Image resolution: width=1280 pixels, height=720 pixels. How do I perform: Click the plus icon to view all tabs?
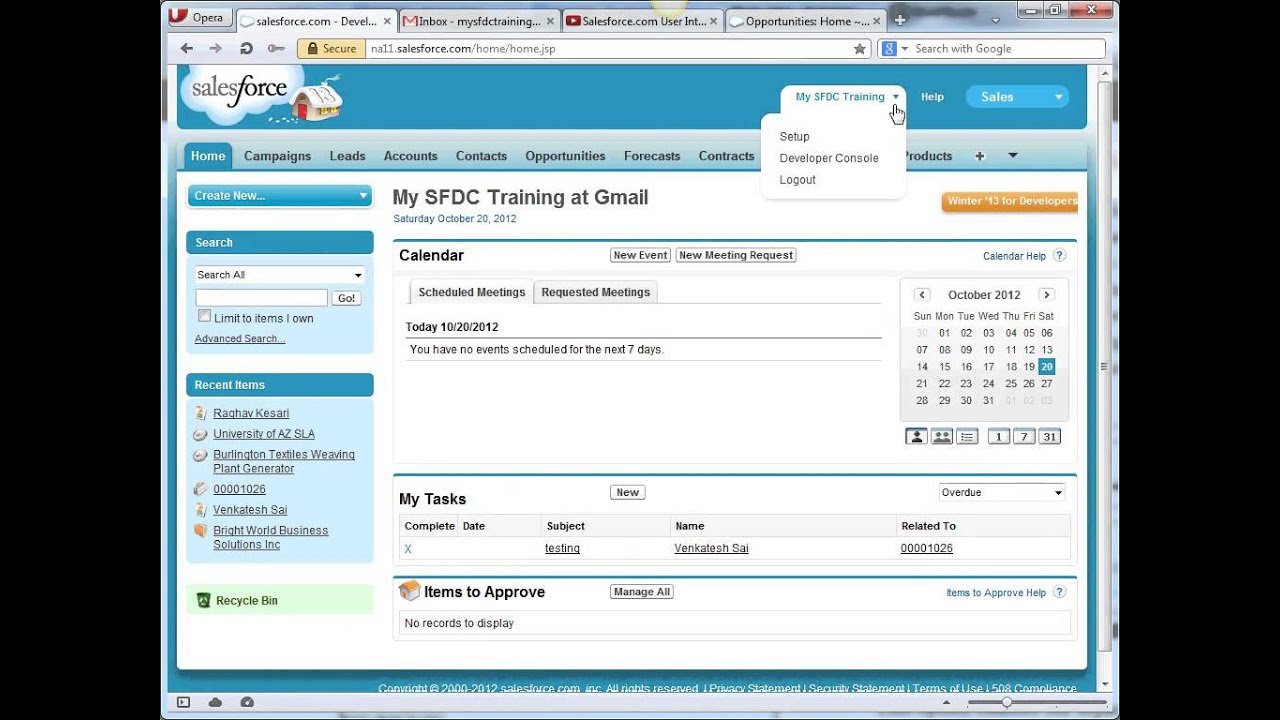coord(980,156)
